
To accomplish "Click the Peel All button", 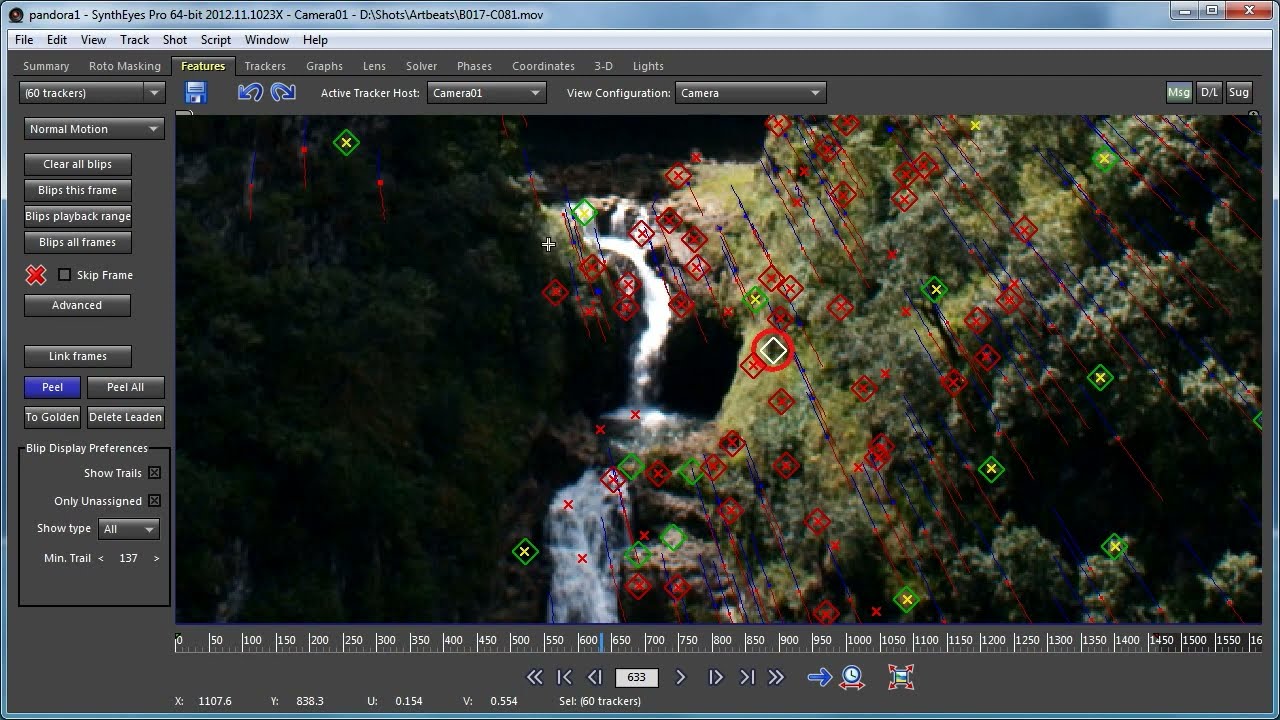I will coord(125,387).
